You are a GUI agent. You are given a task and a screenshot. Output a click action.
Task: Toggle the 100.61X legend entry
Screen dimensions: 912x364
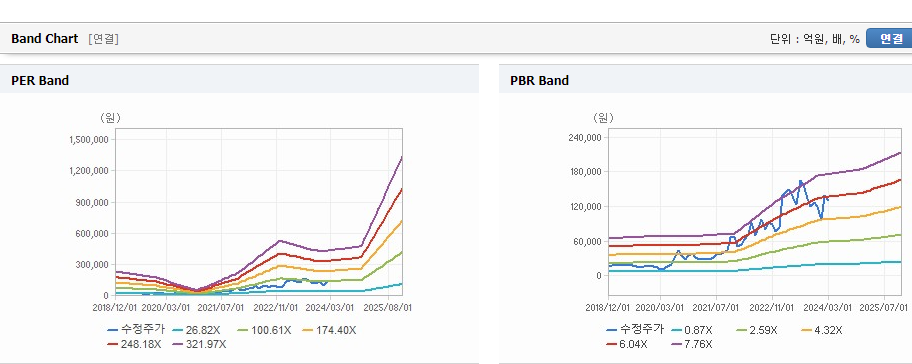click(265, 330)
